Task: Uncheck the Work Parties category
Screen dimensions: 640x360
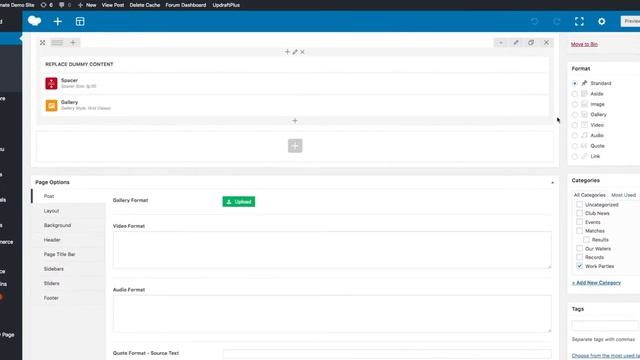Action: (x=580, y=266)
